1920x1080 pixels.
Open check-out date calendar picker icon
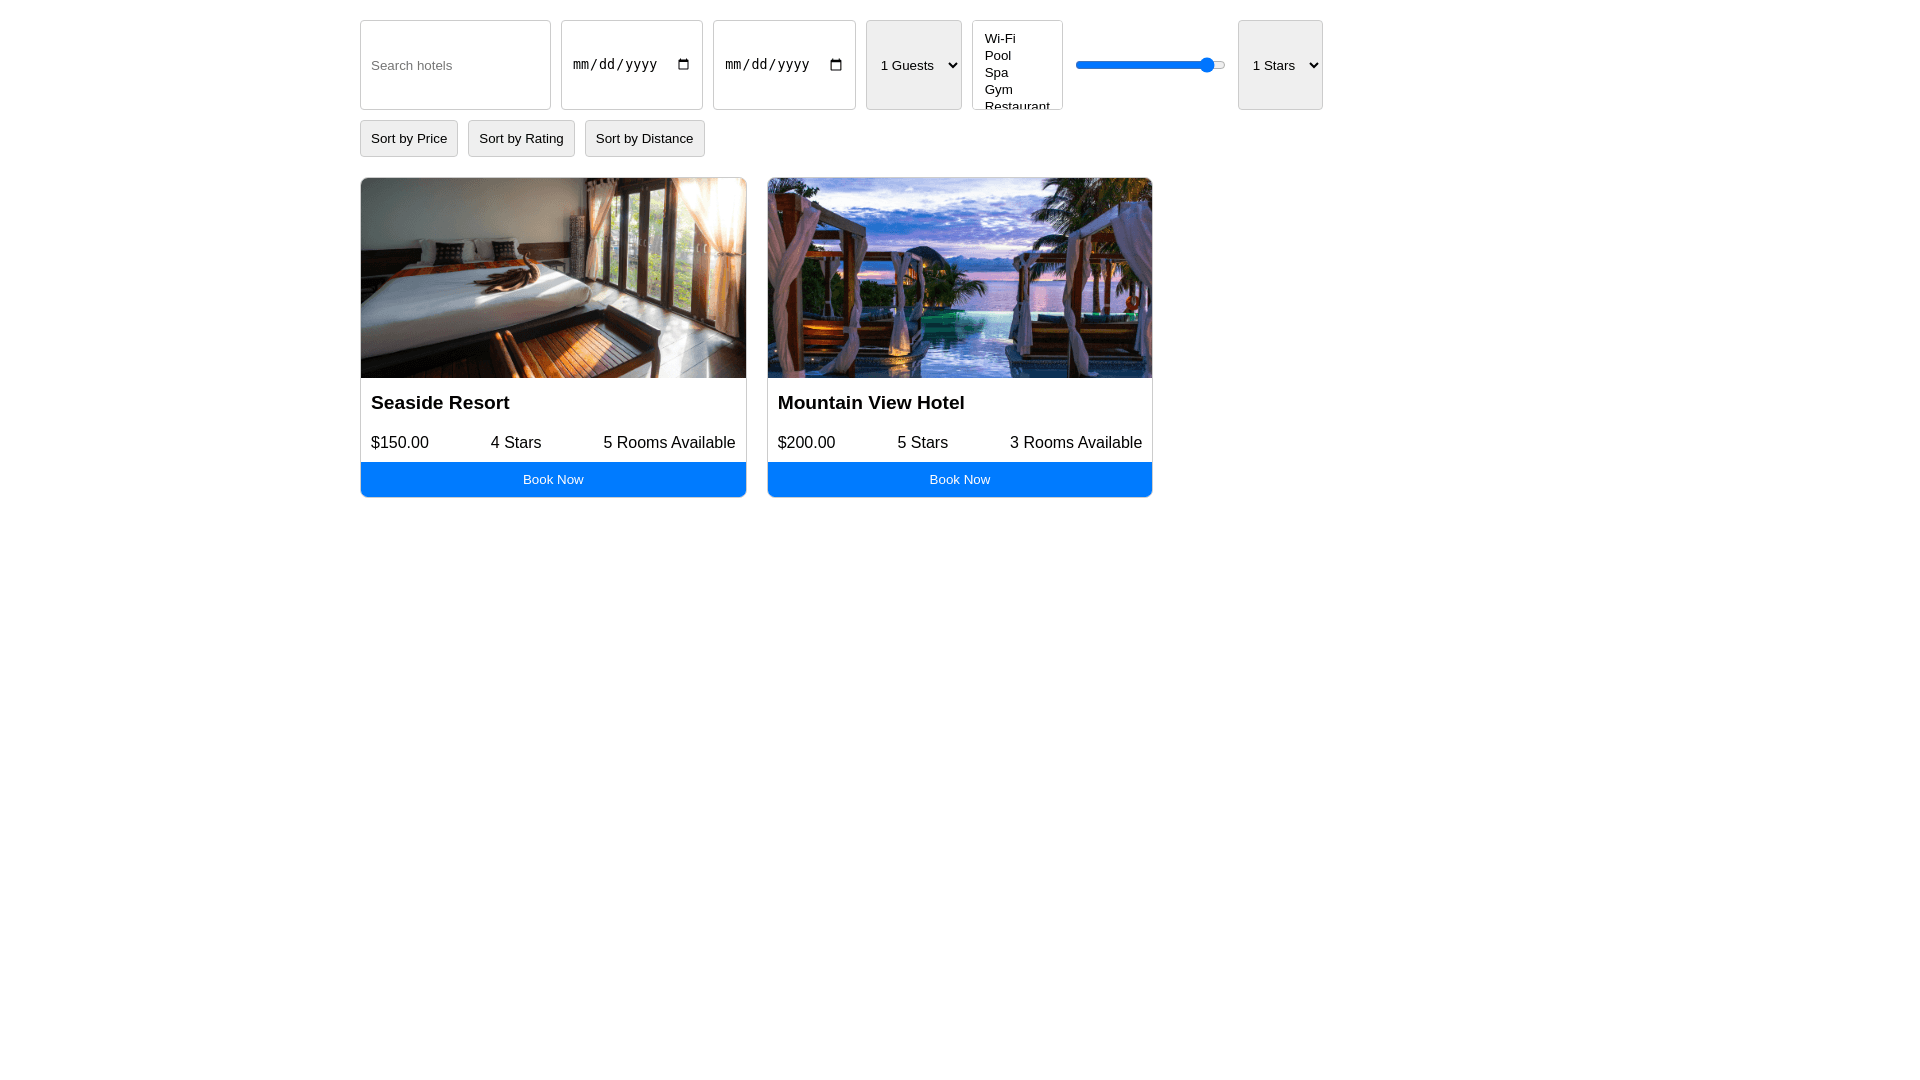coord(836,65)
